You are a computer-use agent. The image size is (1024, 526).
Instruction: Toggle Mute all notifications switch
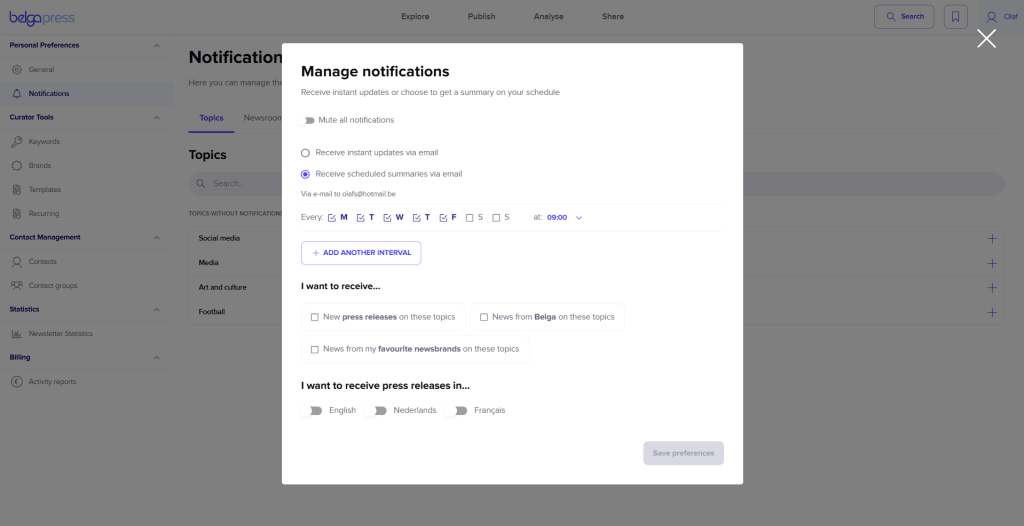coord(306,120)
